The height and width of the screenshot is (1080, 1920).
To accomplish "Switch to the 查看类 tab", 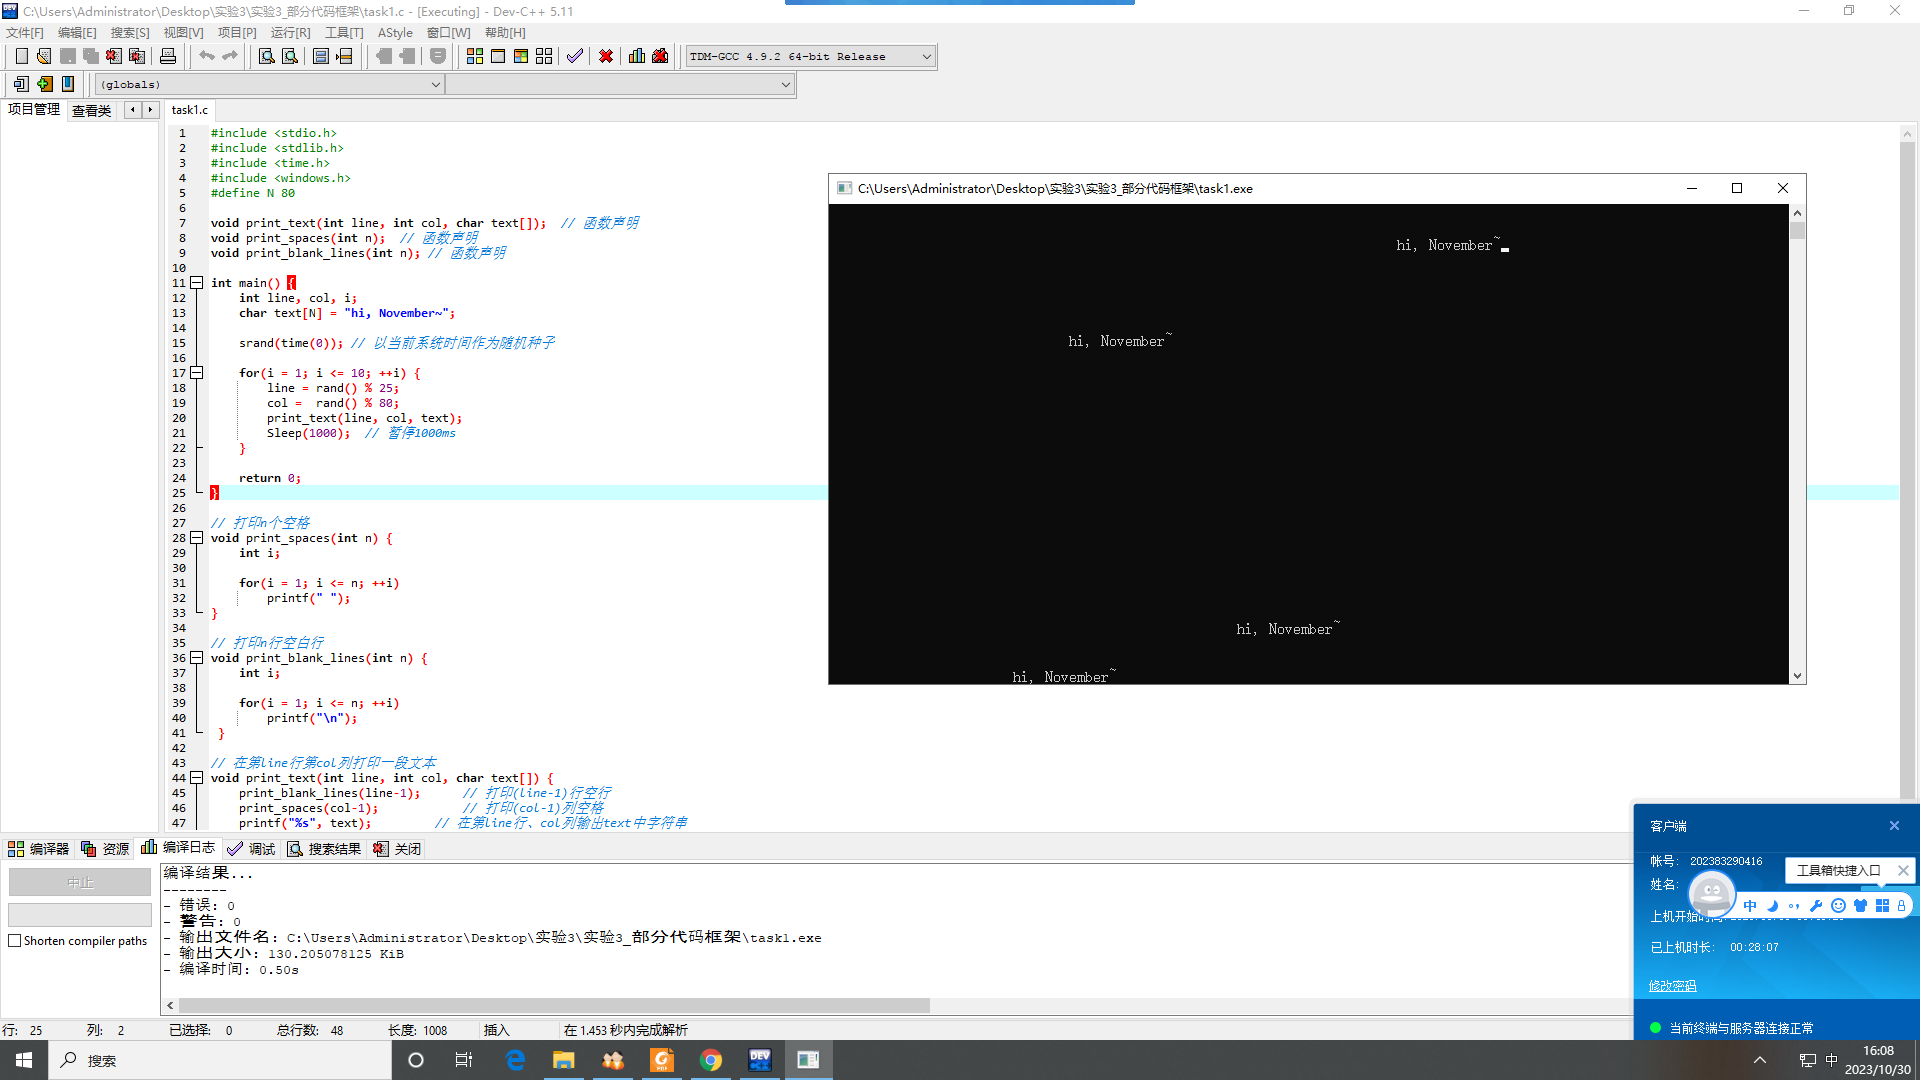I will [91, 110].
